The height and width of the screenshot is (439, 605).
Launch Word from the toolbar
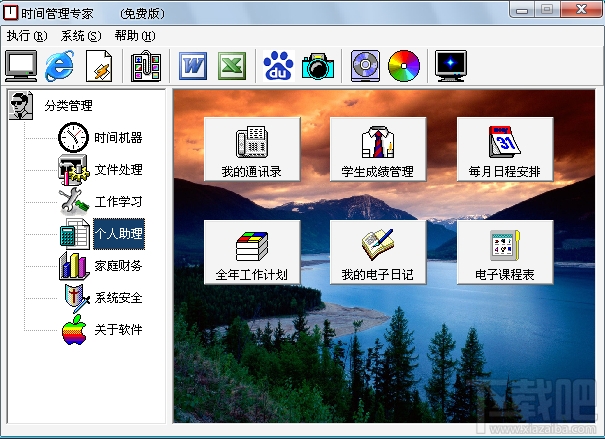click(x=193, y=66)
